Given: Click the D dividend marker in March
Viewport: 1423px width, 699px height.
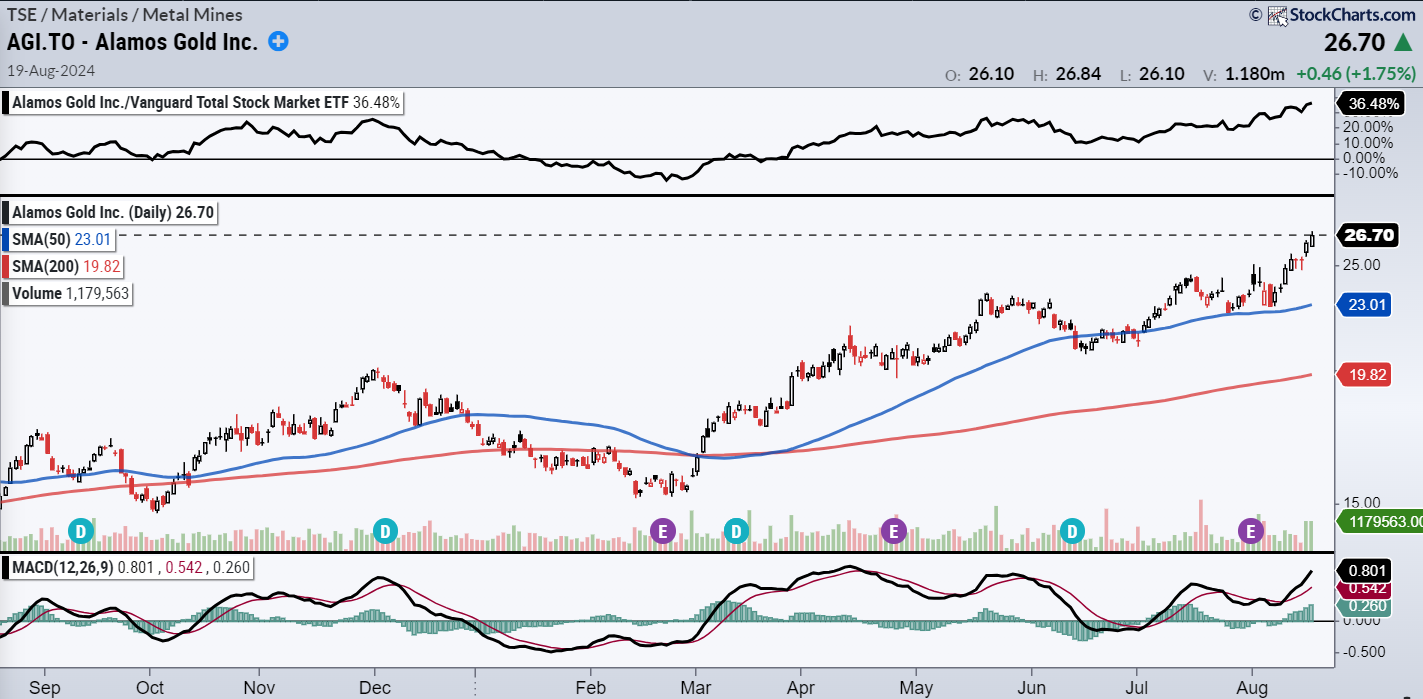Looking at the screenshot, I should point(736,530).
